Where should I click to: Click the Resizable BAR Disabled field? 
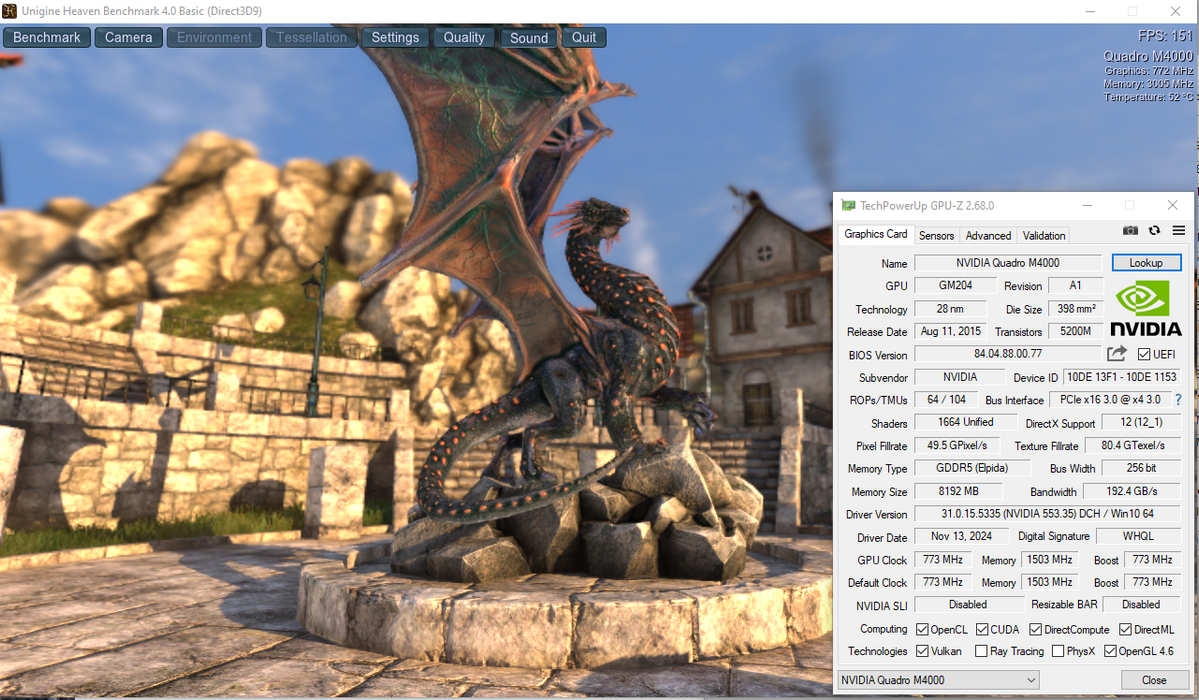[1141, 604]
